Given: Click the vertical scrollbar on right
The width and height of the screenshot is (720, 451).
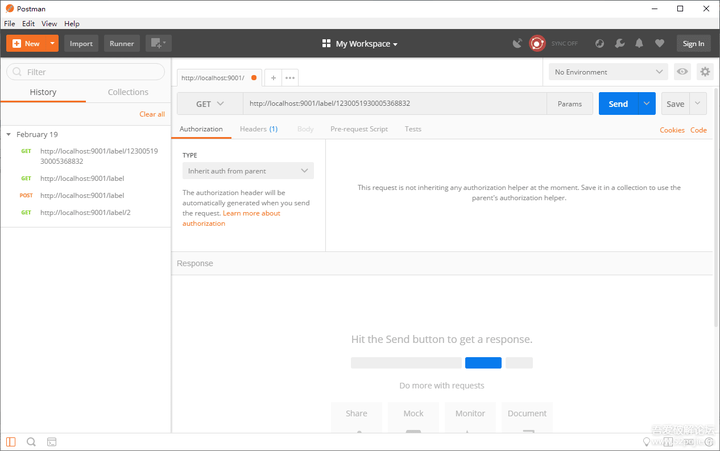Looking at the screenshot, I should [x=716, y=207].
